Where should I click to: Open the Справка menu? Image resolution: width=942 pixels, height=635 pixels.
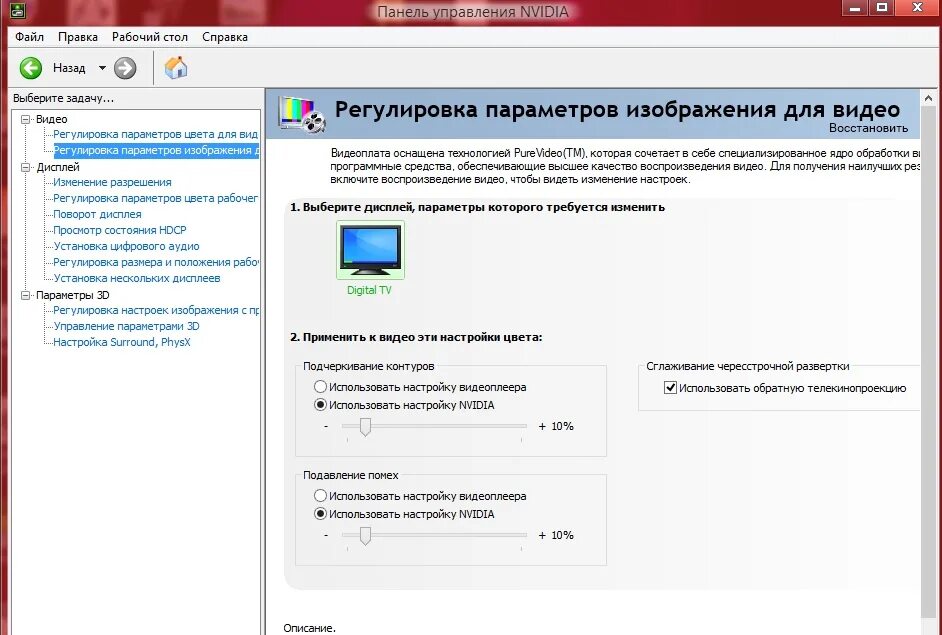click(225, 37)
